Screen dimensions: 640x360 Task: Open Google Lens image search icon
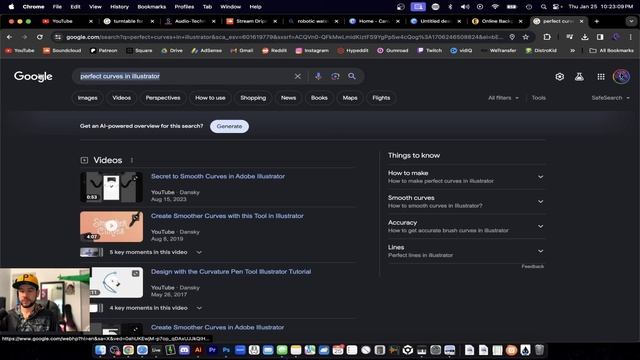pyautogui.click(x=335, y=76)
